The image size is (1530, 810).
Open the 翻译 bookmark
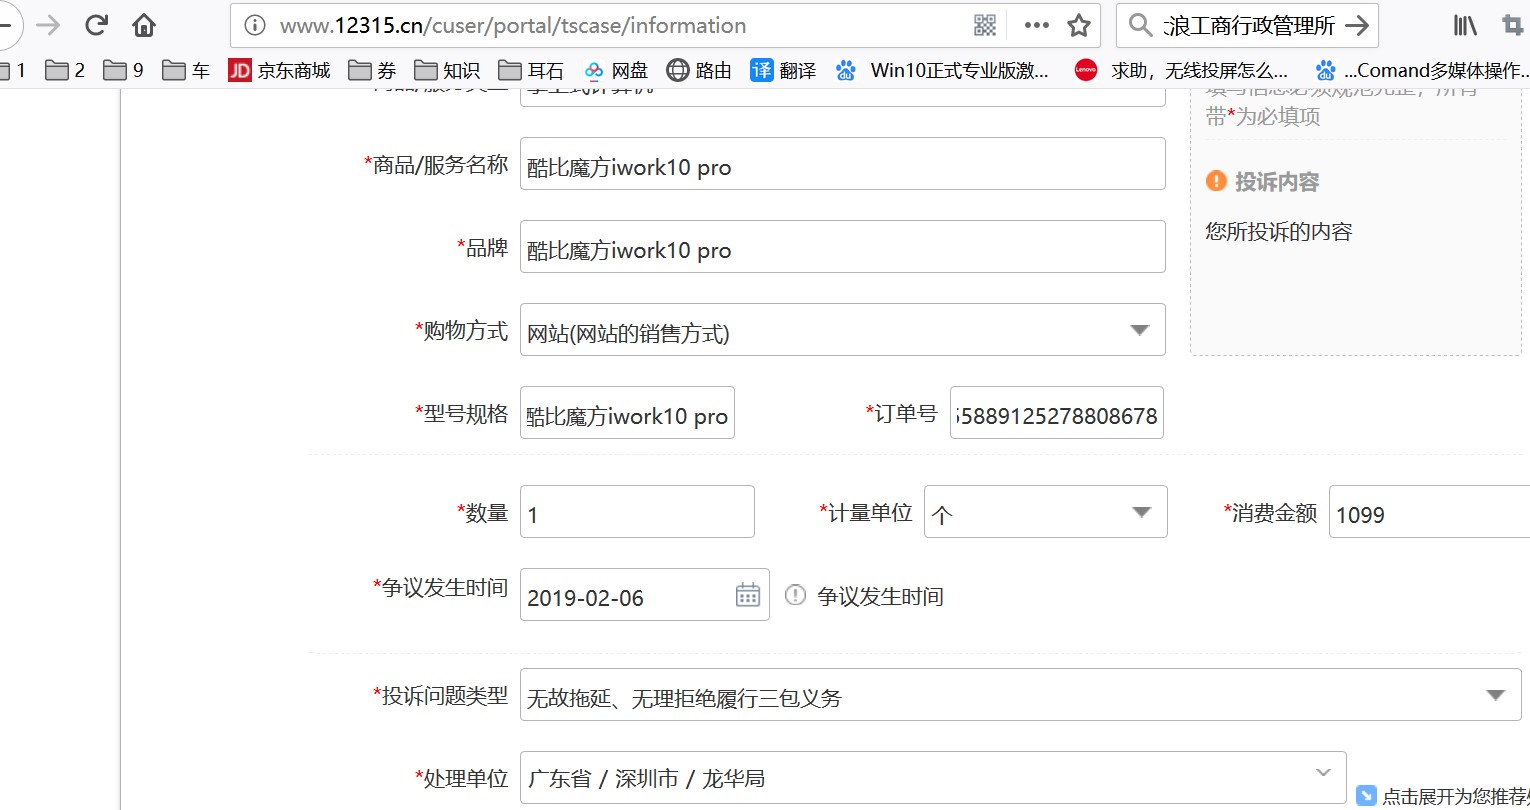coord(783,70)
